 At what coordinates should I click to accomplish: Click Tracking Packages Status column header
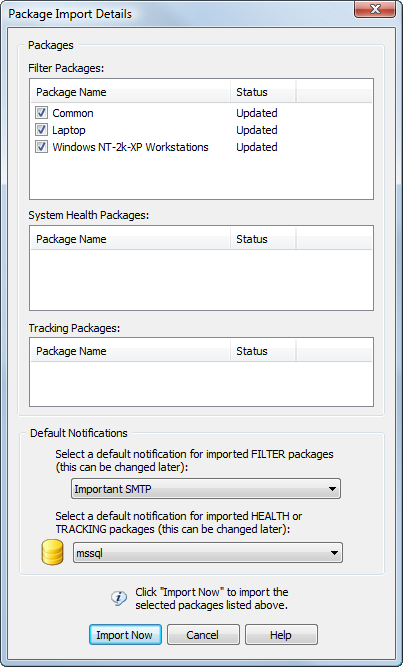click(263, 351)
